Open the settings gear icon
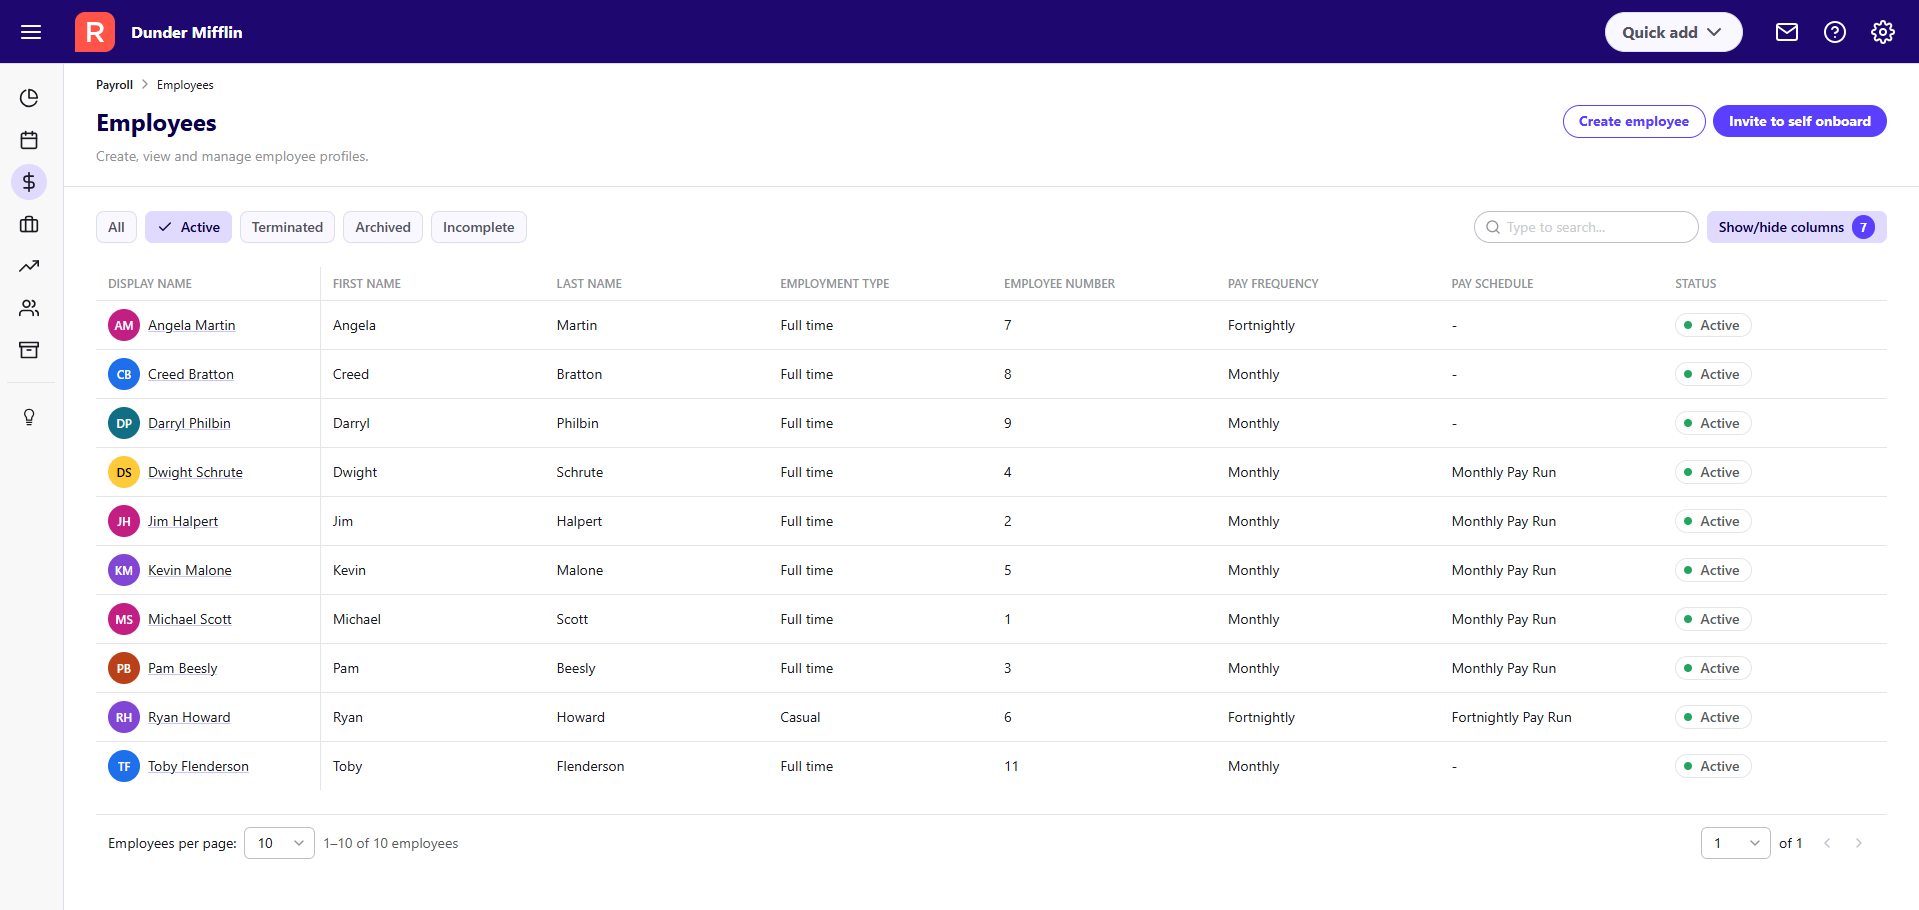This screenshot has height=910, width=1919. [1882, 32]
